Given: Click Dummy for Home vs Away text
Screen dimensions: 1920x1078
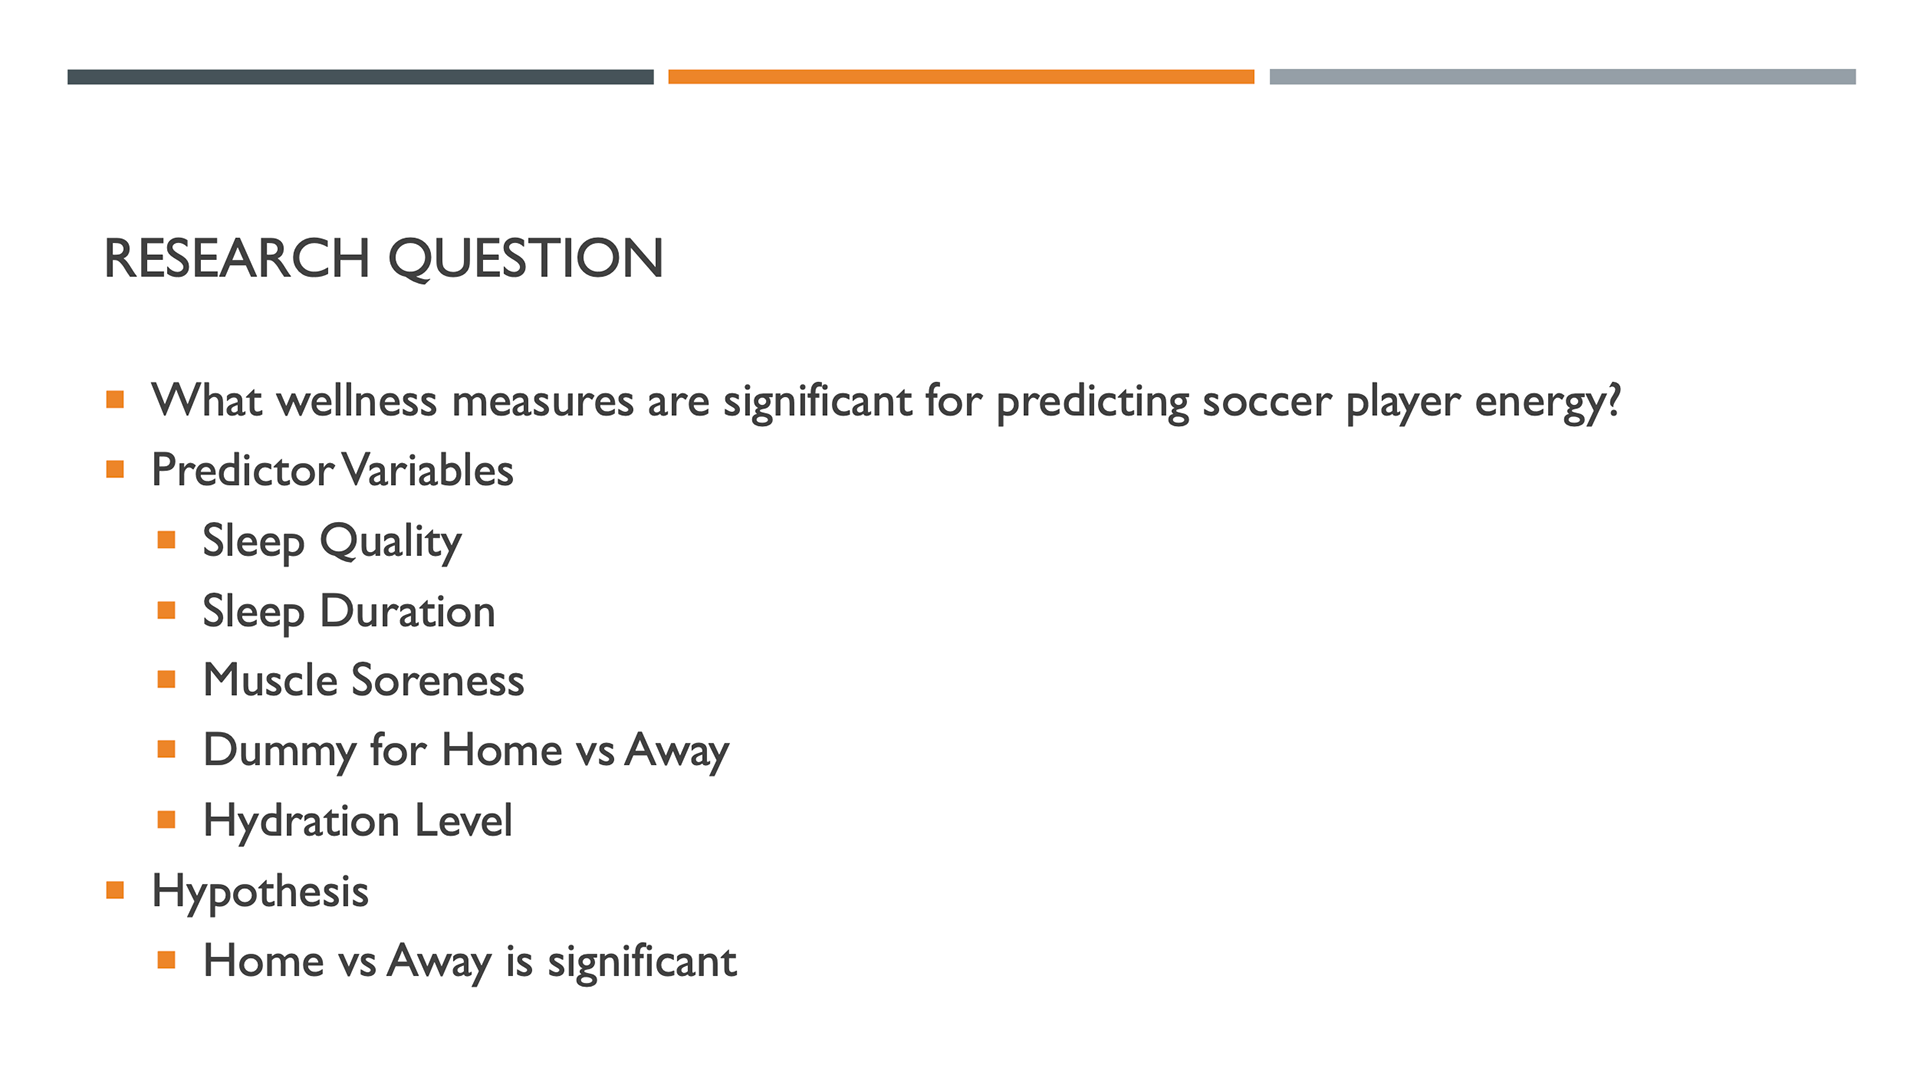Looking at the screenshot, I should point(466,751).
